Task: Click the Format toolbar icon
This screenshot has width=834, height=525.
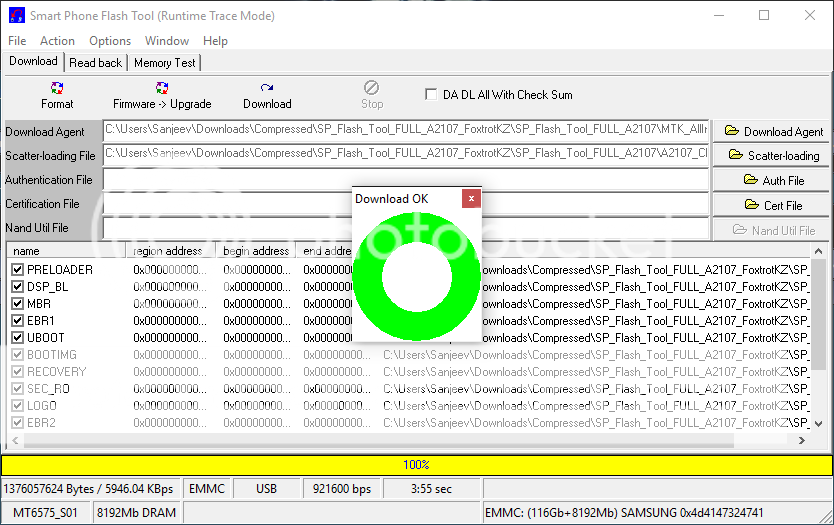Action: 57,89
